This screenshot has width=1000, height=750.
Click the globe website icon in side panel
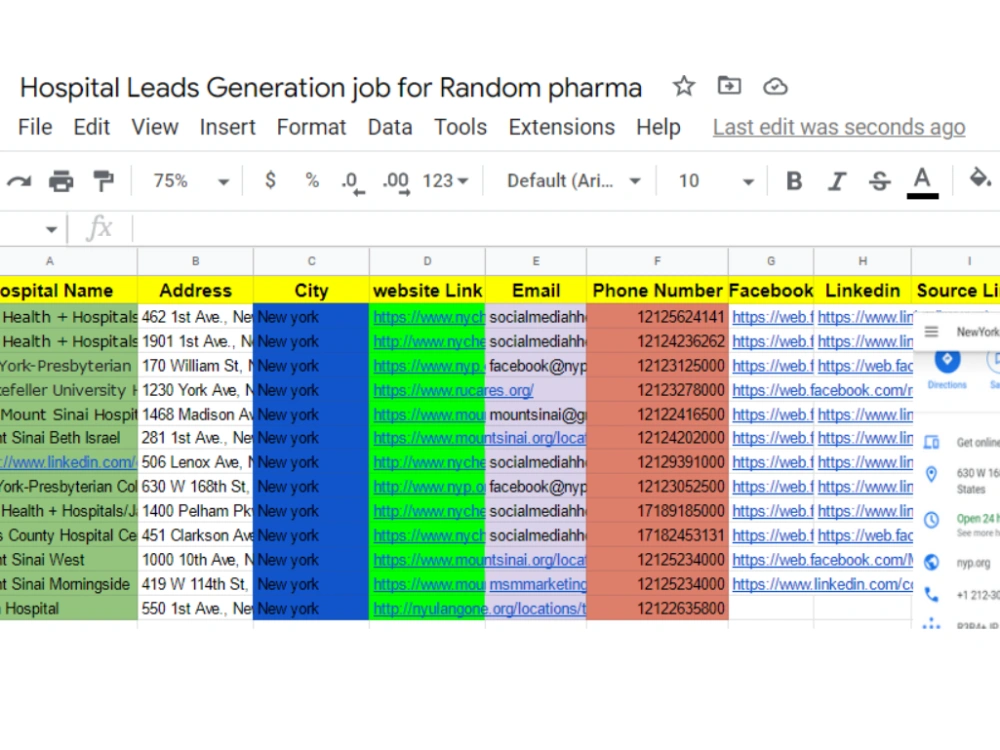[x=932, y=562]
